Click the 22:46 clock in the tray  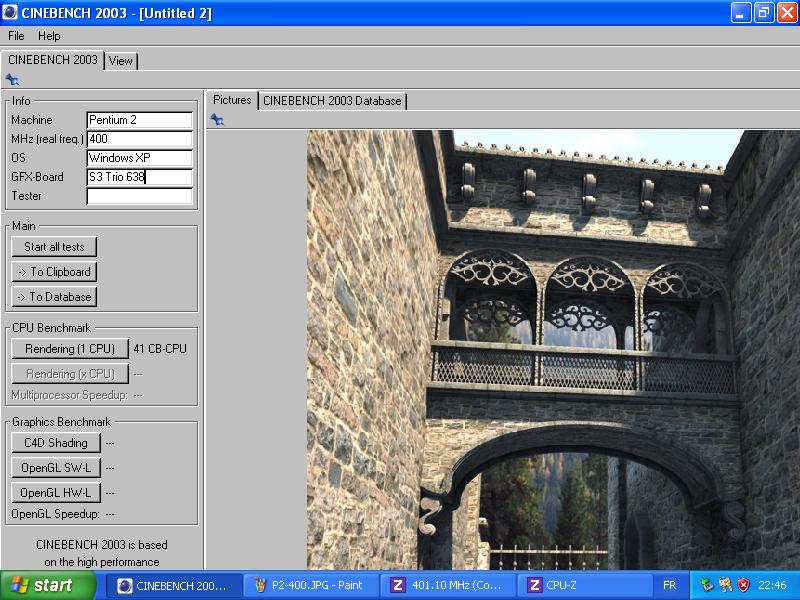[772, 585]
